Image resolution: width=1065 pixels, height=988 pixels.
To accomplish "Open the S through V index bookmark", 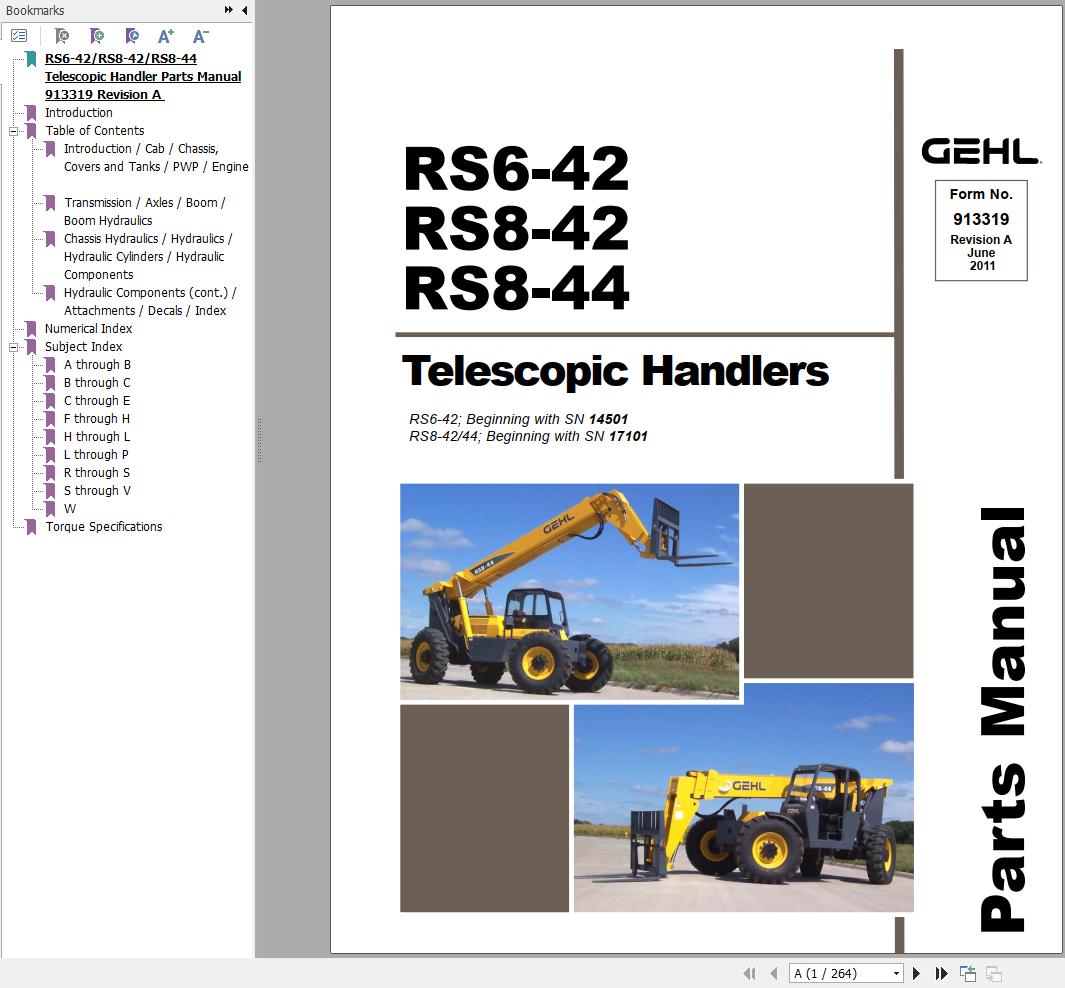I will [97, 490].
